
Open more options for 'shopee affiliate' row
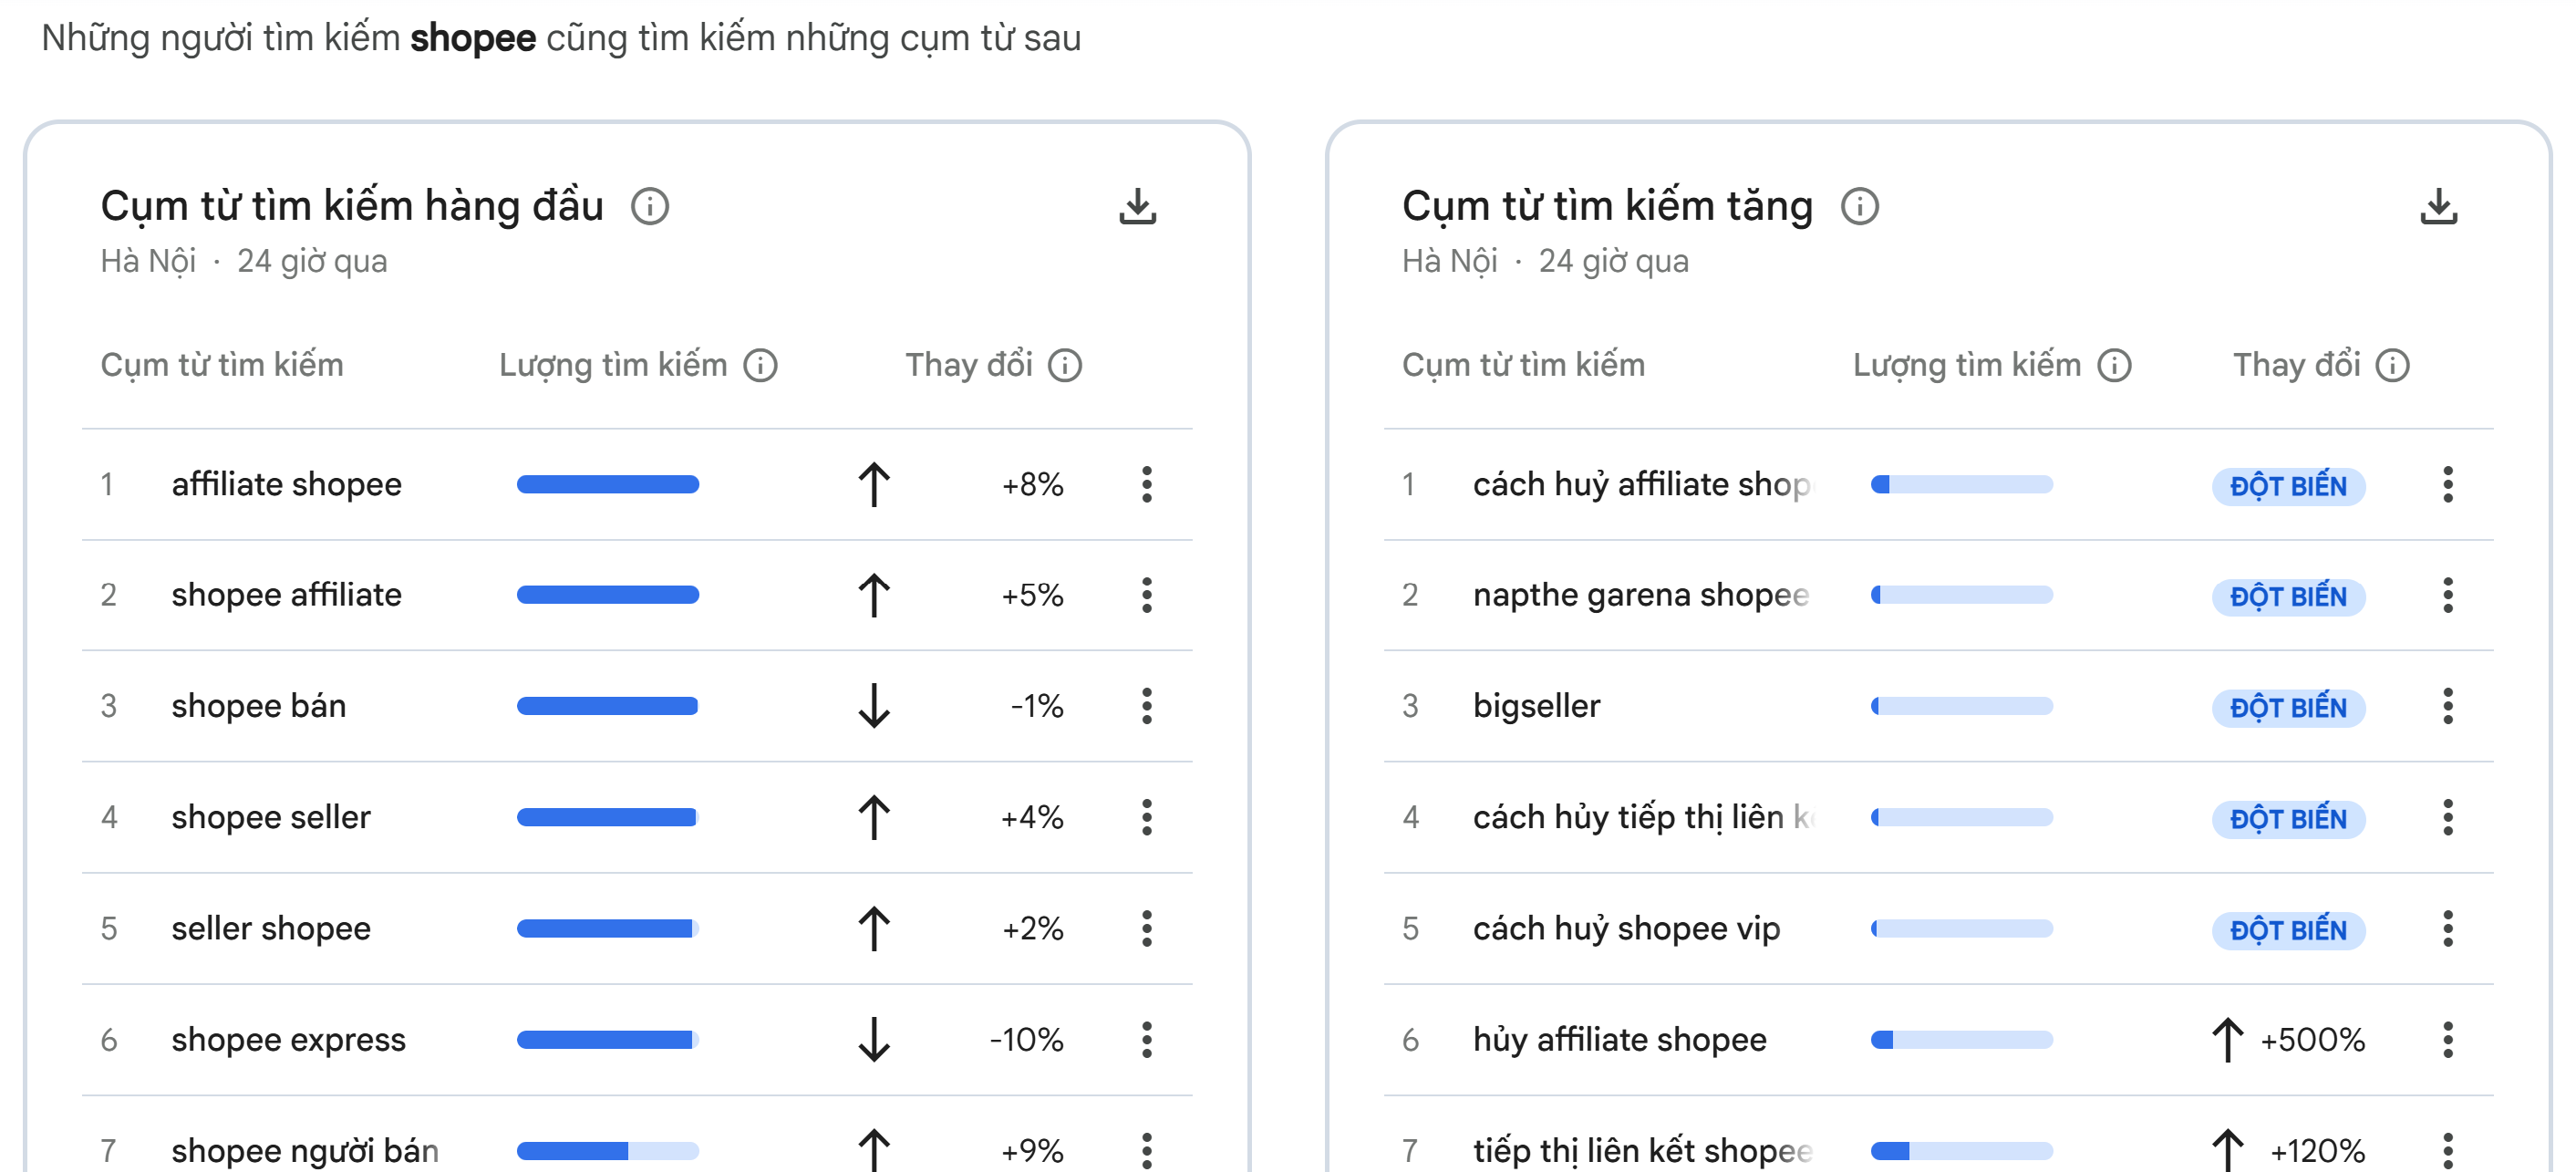click(x=1147, y=596)
